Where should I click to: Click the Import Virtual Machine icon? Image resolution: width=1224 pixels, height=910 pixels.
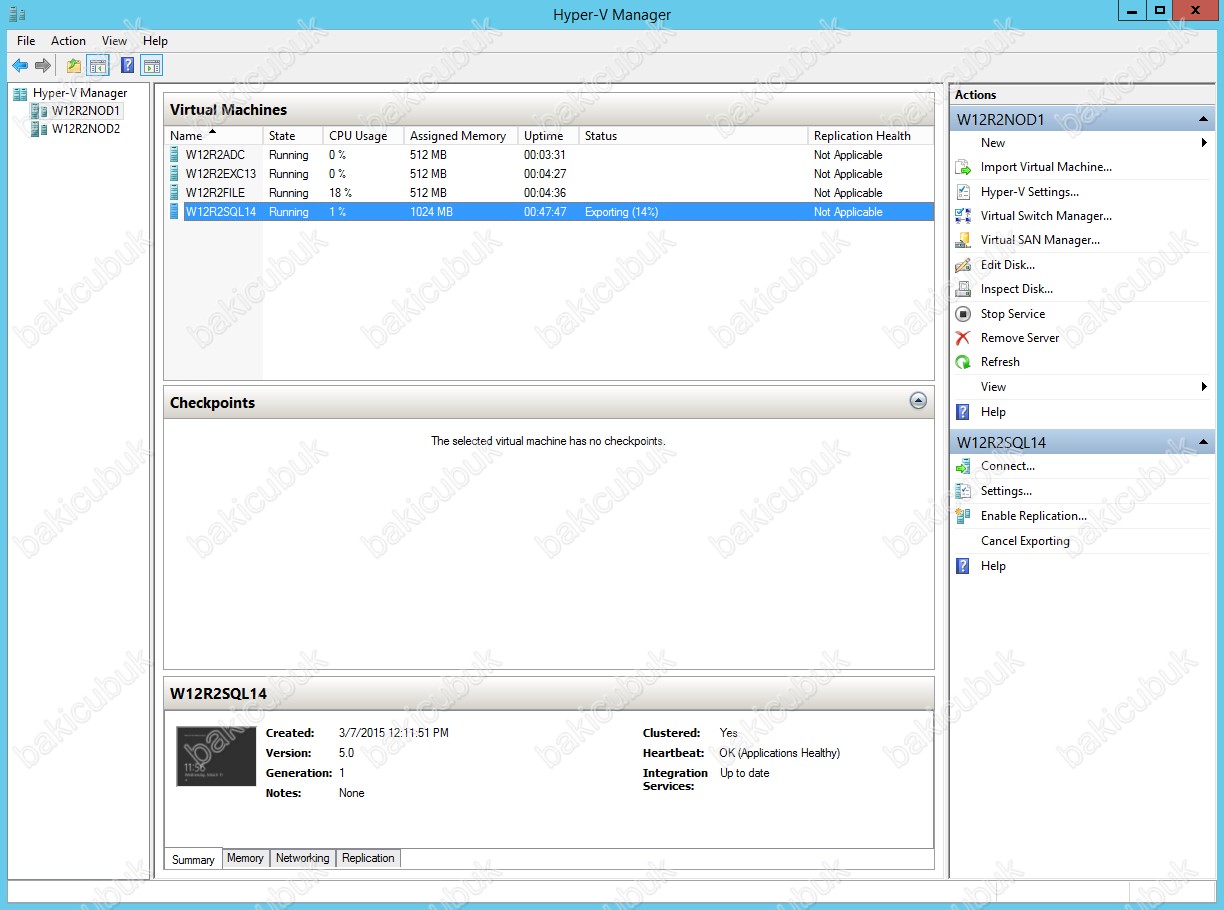(963, 167)
